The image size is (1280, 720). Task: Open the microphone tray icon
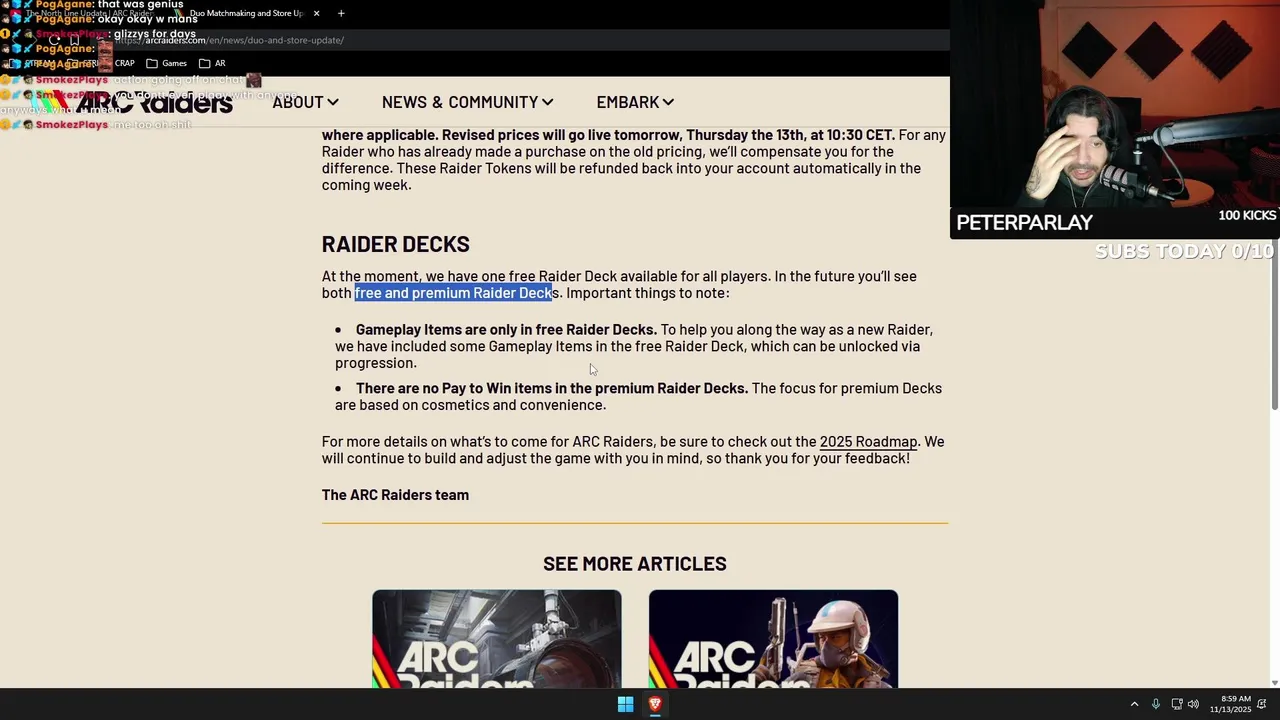tap(1156, 704)
